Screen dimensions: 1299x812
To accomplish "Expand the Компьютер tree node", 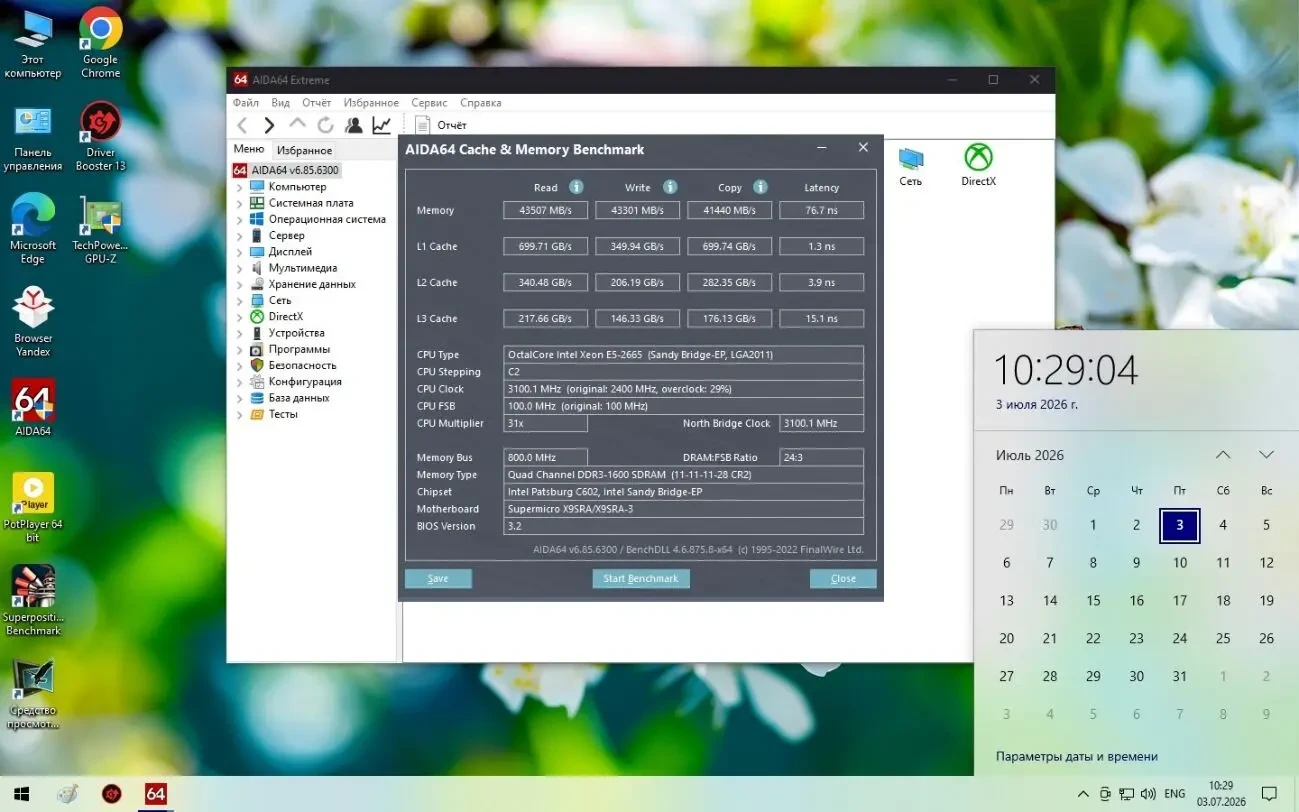I will (239, 187).
